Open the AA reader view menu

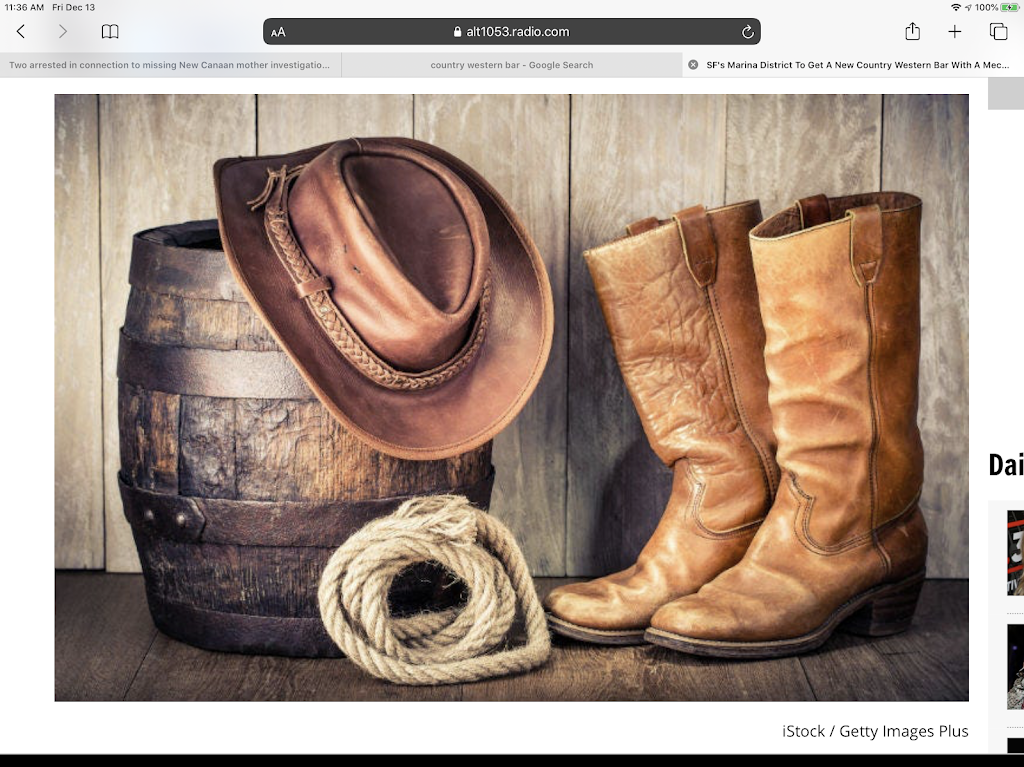(278, 32)
